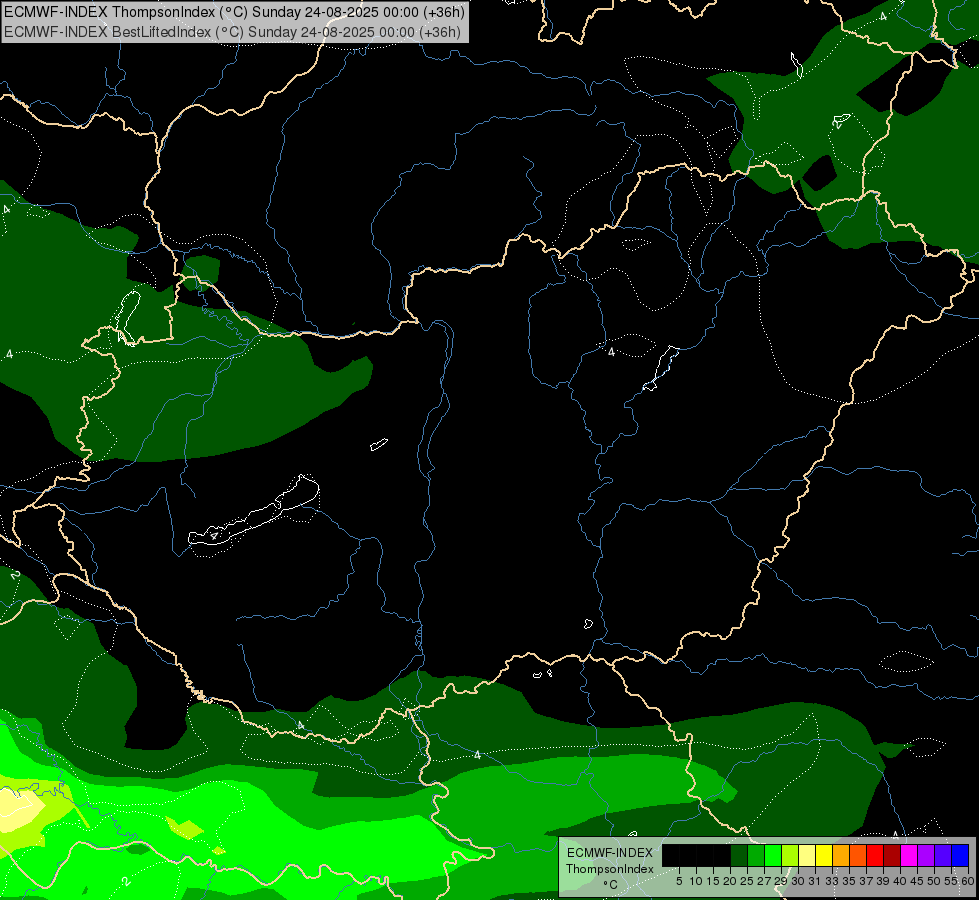Pick the magenta 40–45 legend swatch
979x900 pixels.
click(909, 855)
